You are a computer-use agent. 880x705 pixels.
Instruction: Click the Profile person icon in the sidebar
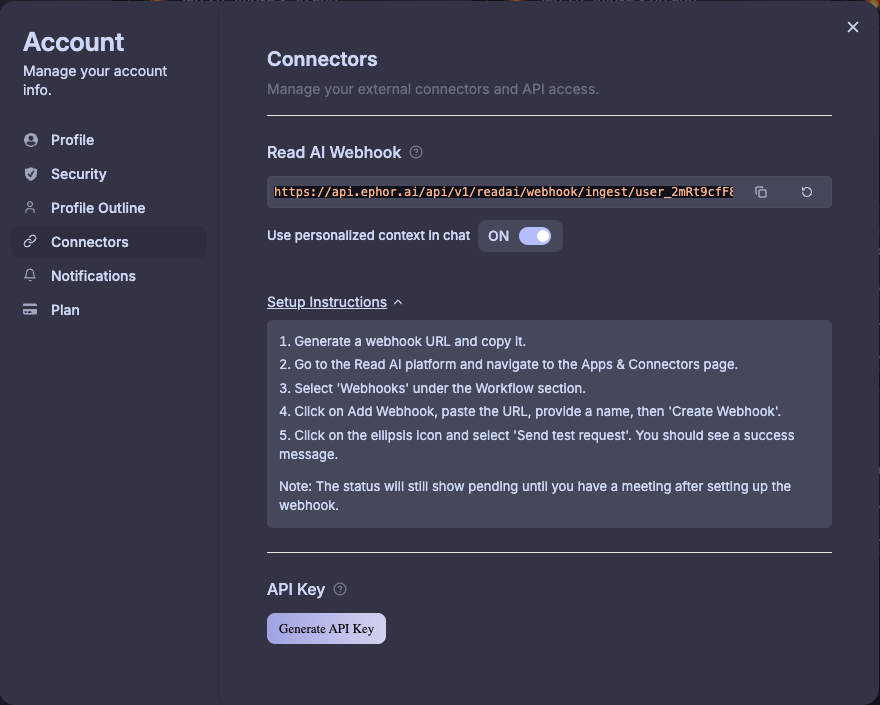click(x=31, y=140)
